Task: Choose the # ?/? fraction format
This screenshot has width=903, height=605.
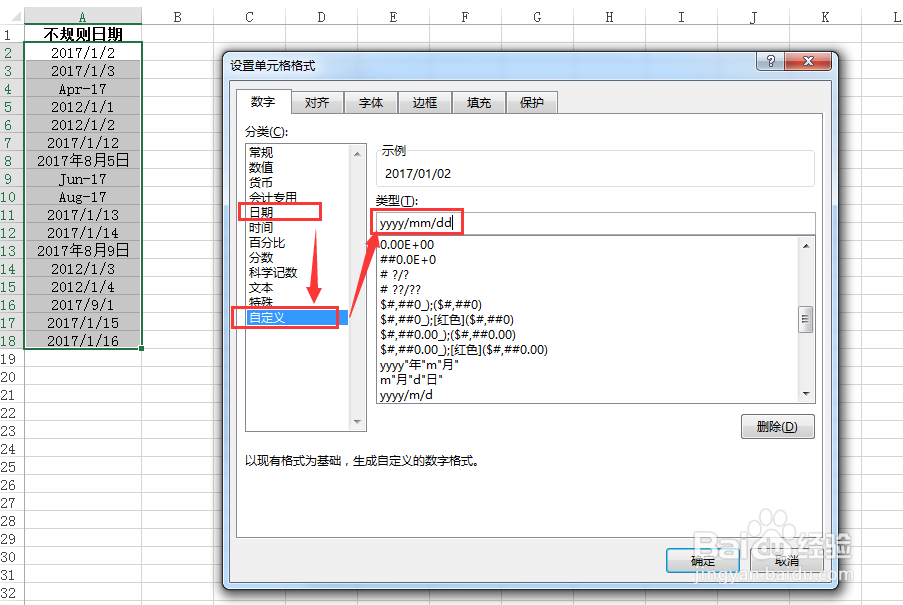Action: [x=394, y=275]
